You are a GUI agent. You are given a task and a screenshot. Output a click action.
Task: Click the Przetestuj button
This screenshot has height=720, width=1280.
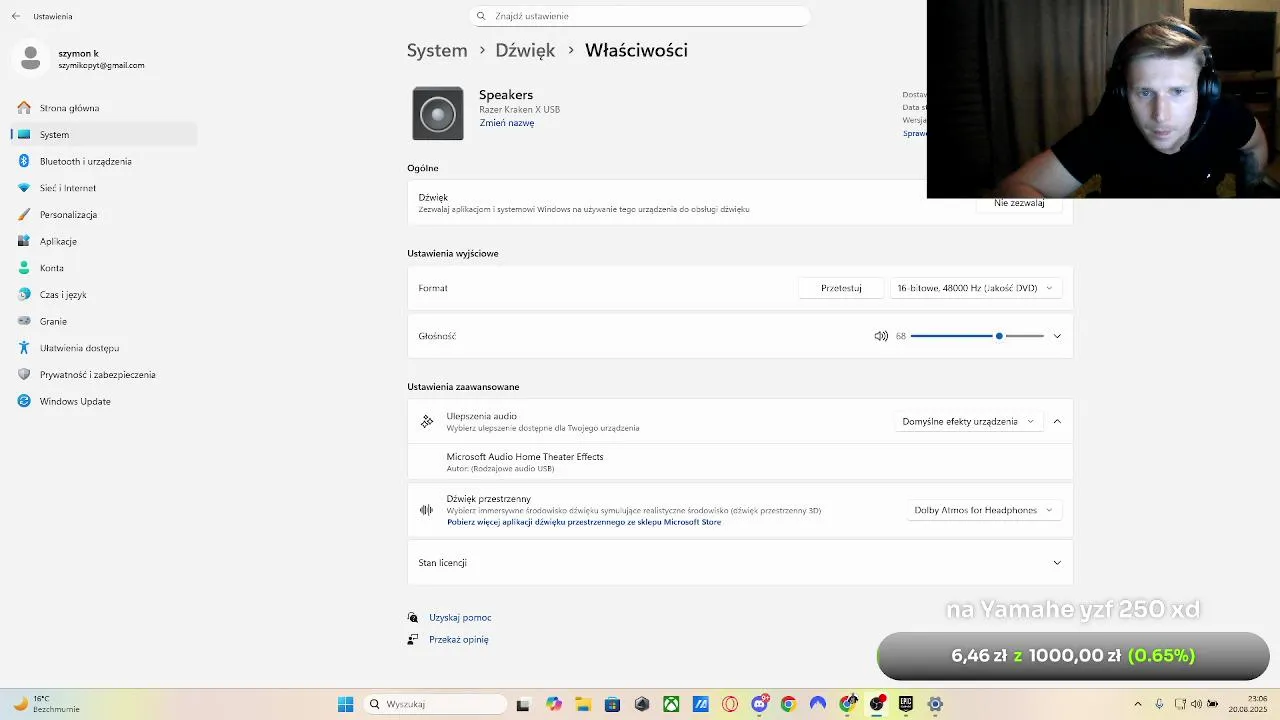point(841,288)
